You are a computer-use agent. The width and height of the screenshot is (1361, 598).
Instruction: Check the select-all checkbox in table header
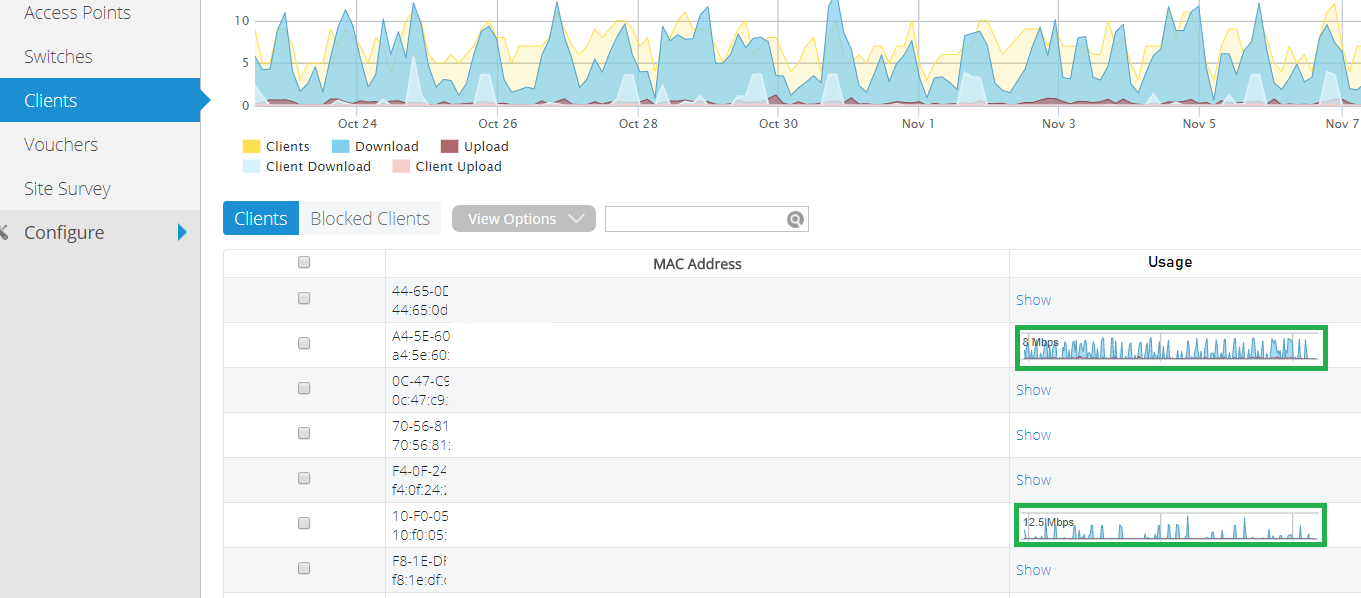[303, 261]
